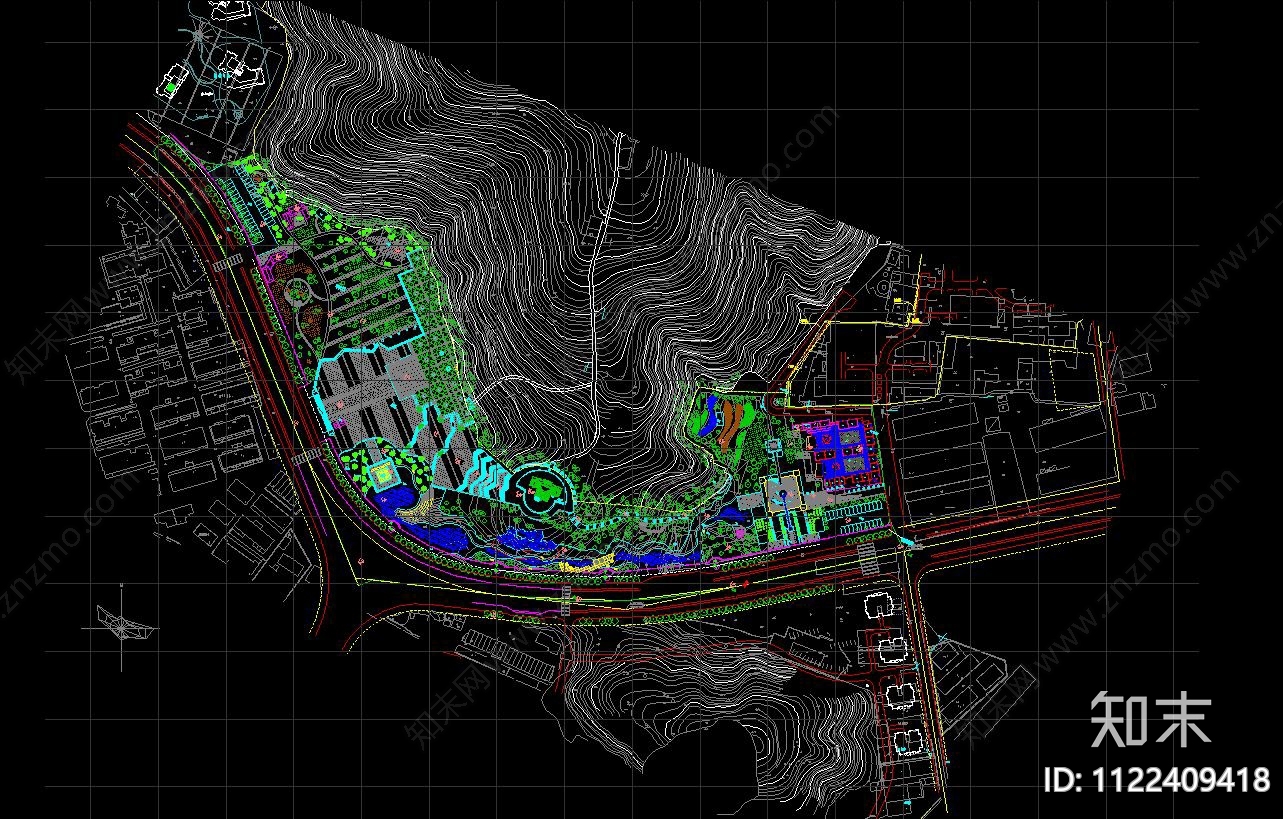Click the compass rose symbol beside the plan

tap(122, 626)
